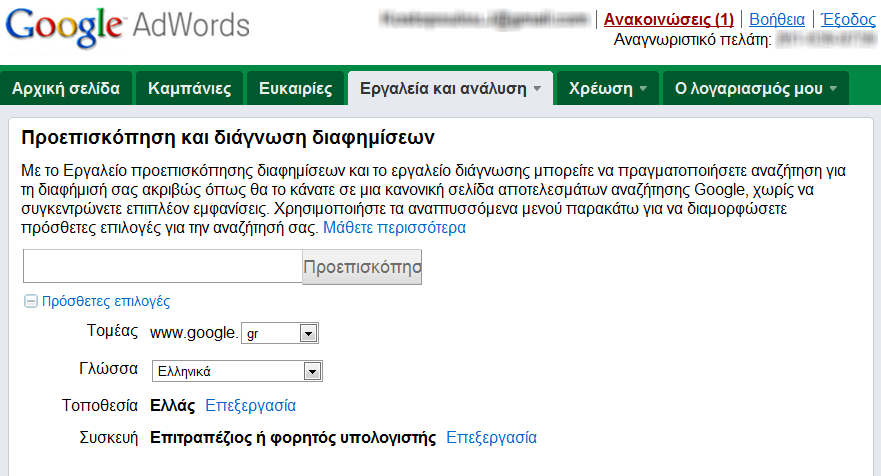Image resolution: width=881 pixels, height=476 pixels.
Task: Click the Συσκευή label
Action: pyautogui.click(x=109, y=437)
